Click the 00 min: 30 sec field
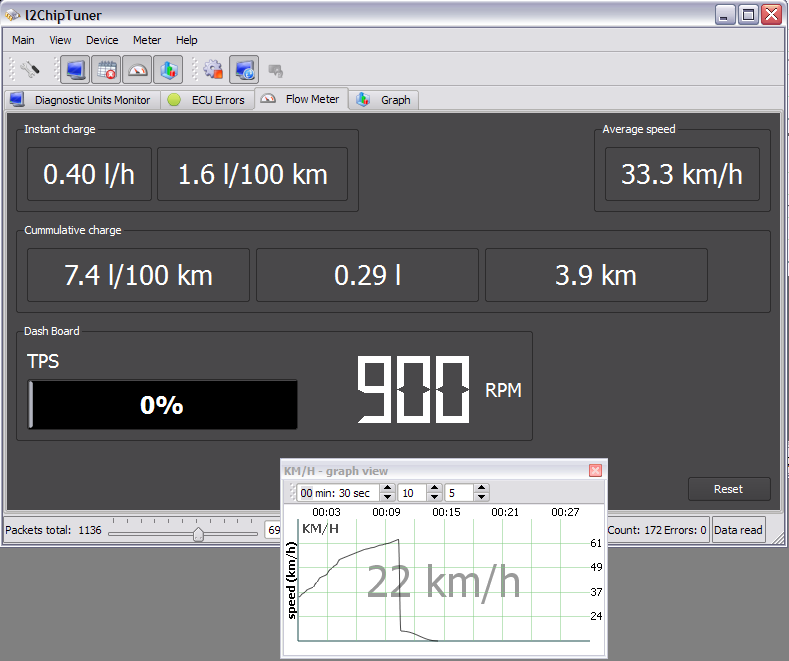This screenshot has height=661, width=789. click(x=338, y=492)
